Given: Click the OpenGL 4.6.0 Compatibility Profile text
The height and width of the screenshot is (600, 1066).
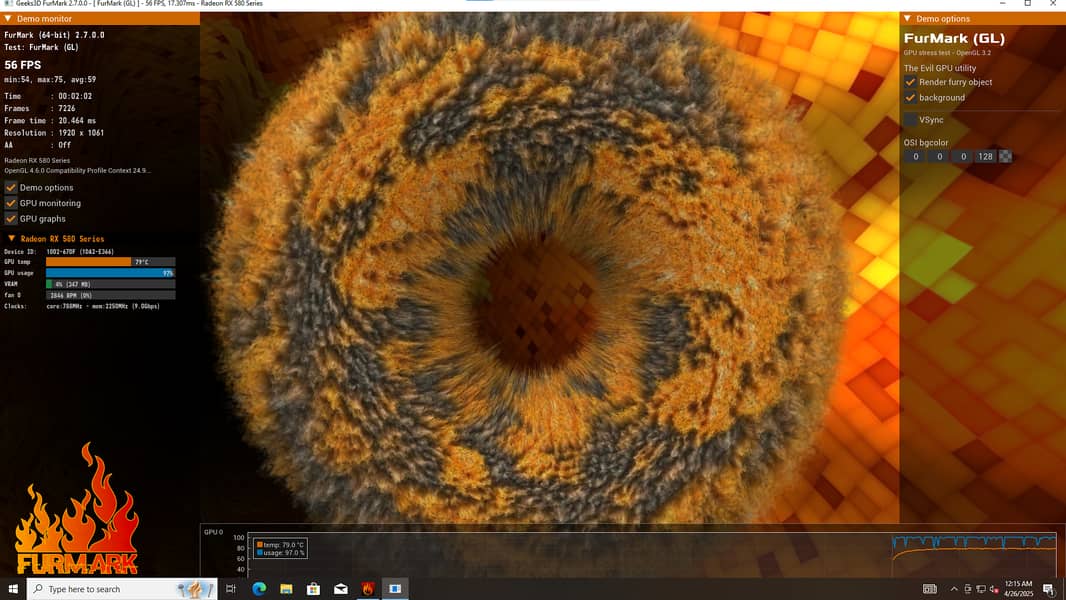Looking at the screenshot, I should coord(78,171).
